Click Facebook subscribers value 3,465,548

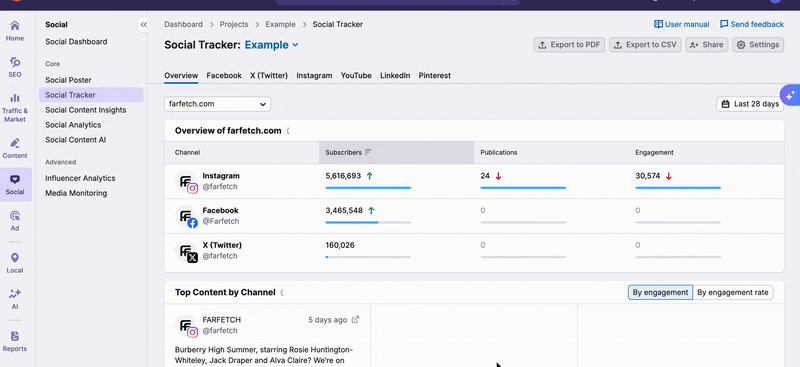(x=344, y=210)
